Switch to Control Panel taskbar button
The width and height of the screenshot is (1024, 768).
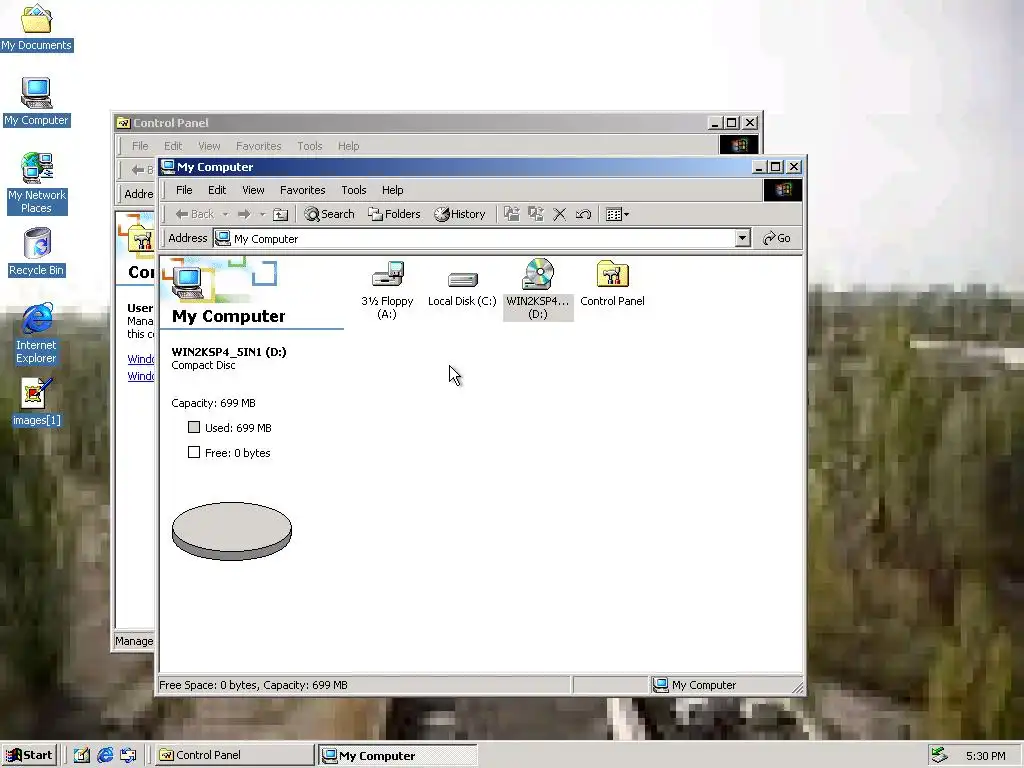(234, 755)
